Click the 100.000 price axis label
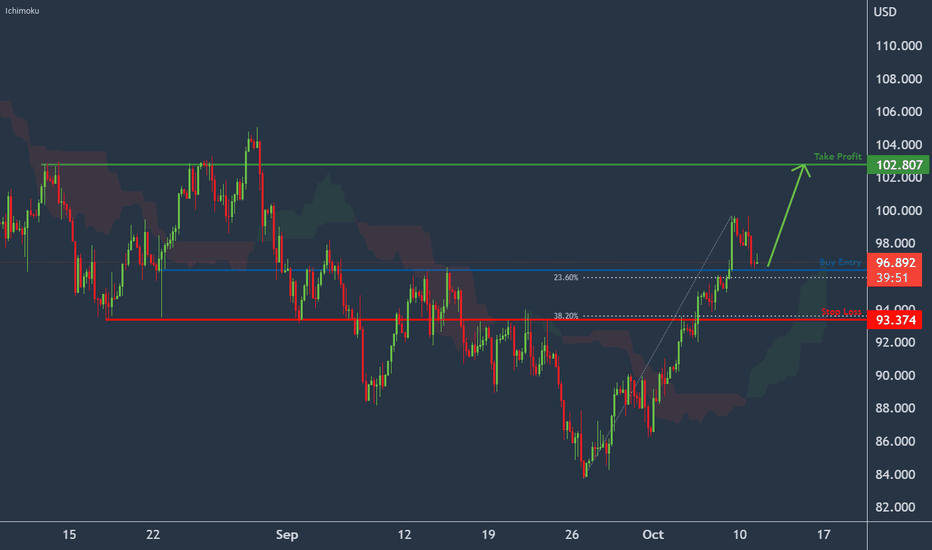This screenshot has width=932, height=550. pos(899,210)
